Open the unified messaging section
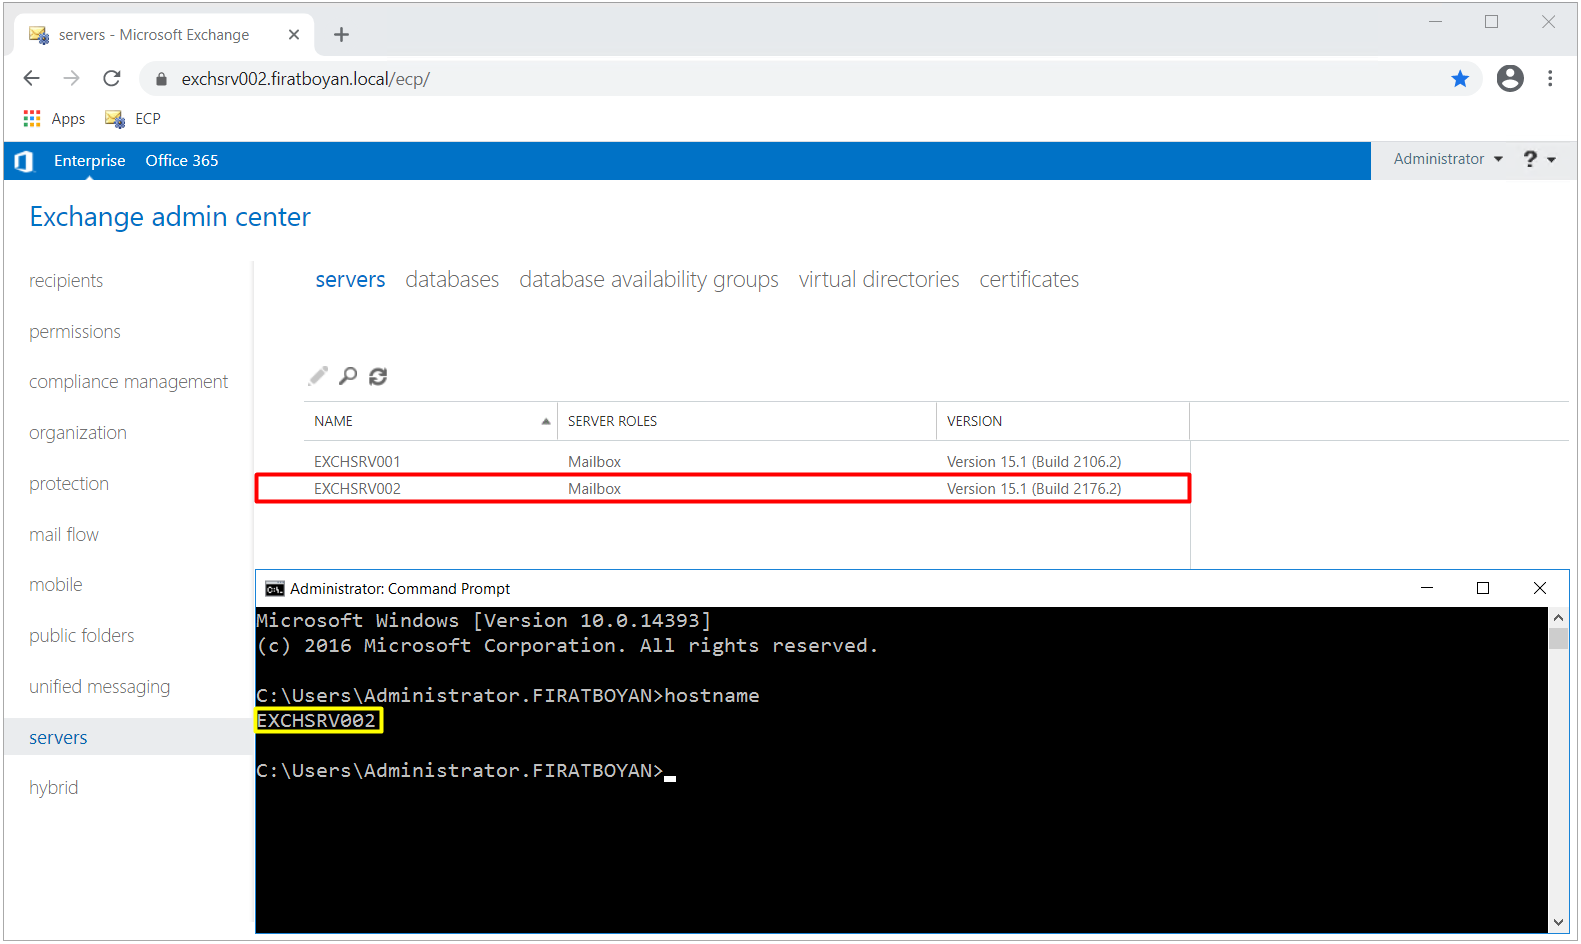Image resolution: width=1581 pixels, height=944 pixels. [x=100, y=687]
